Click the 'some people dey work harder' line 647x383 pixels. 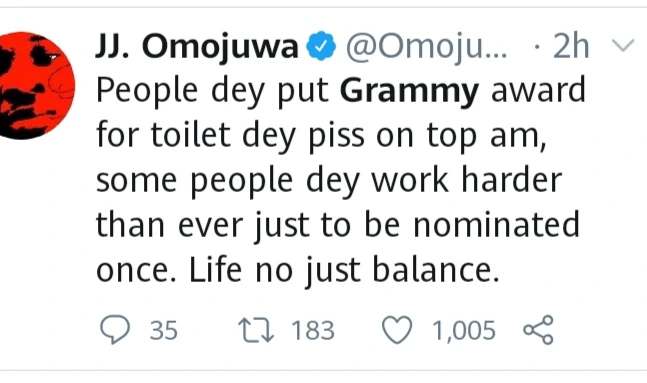[329, 180]
